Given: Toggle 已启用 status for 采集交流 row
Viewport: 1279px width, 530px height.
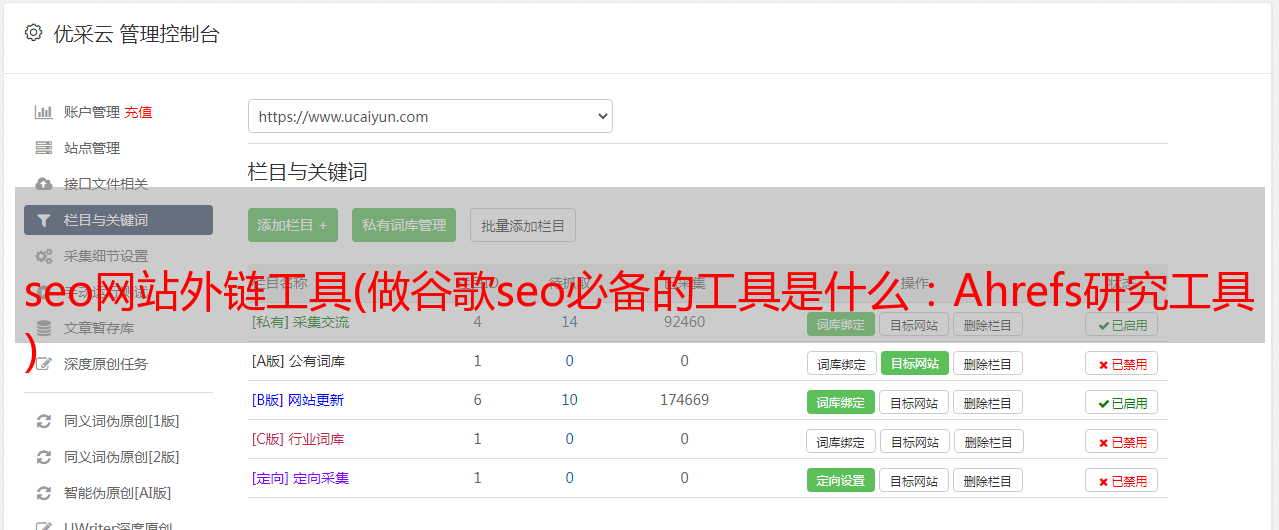Looking at the screenshot, I should 1121,324.
